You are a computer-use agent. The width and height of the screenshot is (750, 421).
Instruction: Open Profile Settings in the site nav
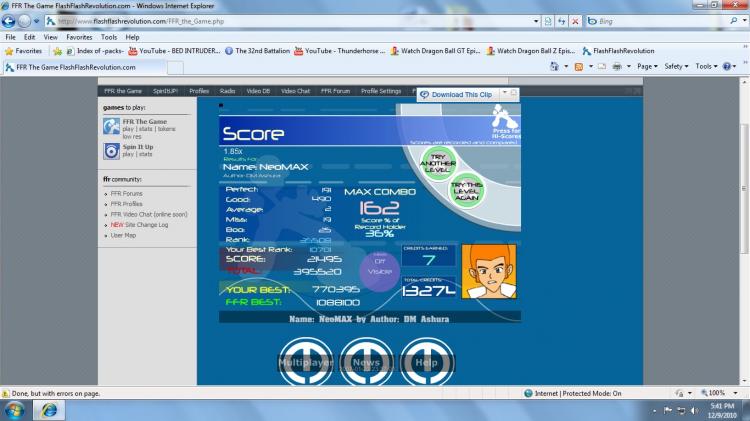[381, 91]
